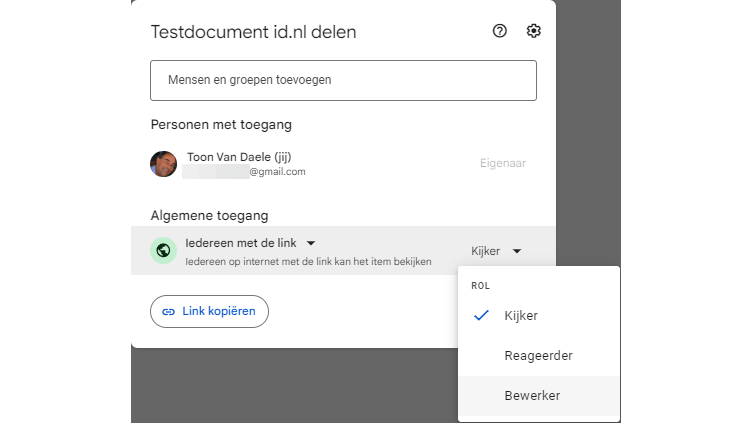Expand the Kijker role dropdown button
The height and width of the screenshot is (423, 752).
(x=496, y=251)
